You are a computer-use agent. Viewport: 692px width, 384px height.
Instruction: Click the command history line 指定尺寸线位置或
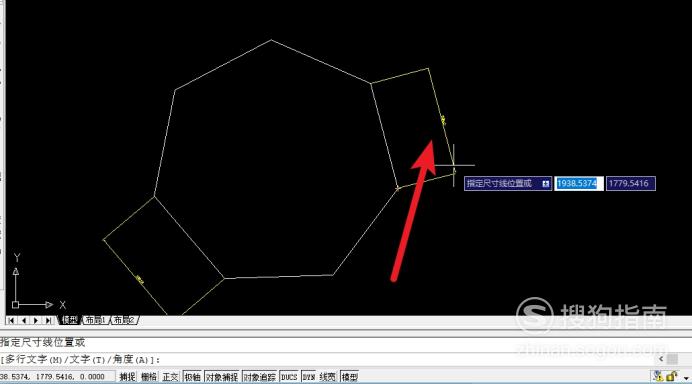point(42,343)
